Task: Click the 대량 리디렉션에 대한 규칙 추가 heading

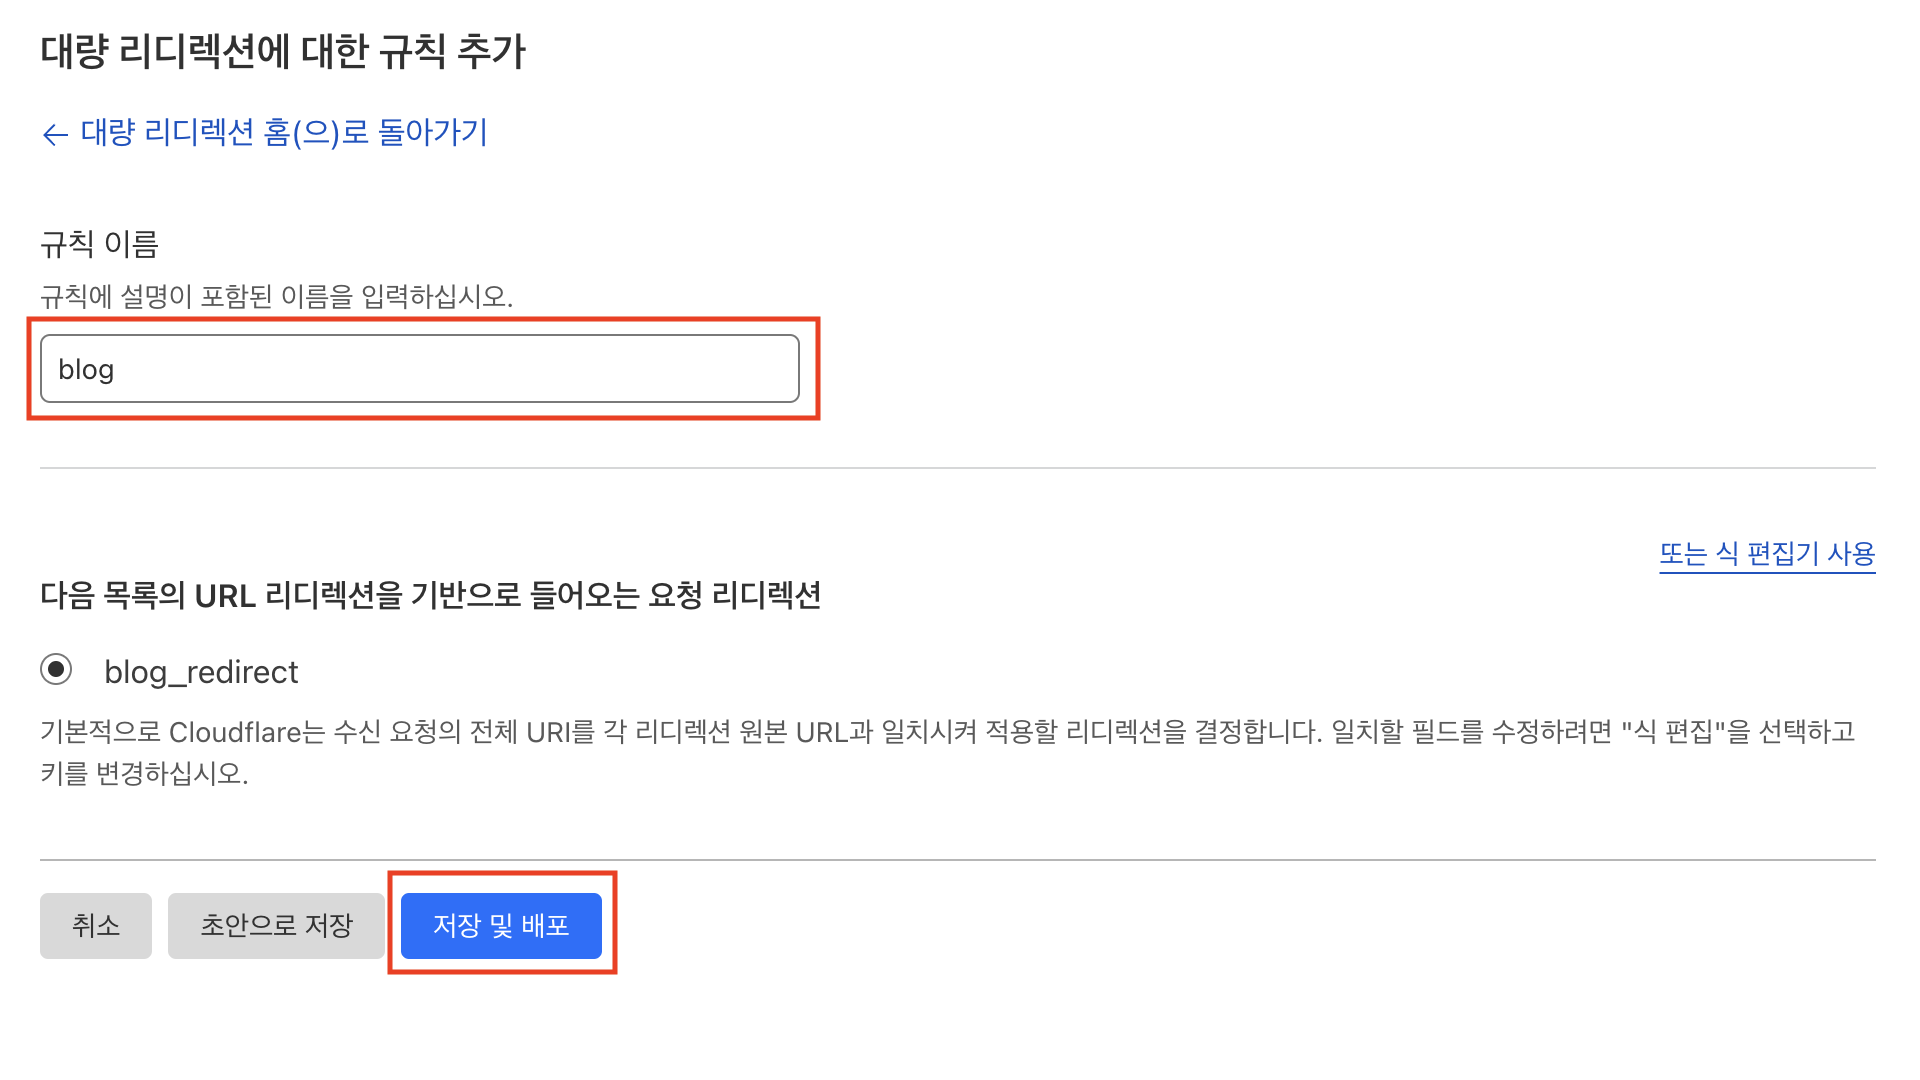Action: coord(283,51)
